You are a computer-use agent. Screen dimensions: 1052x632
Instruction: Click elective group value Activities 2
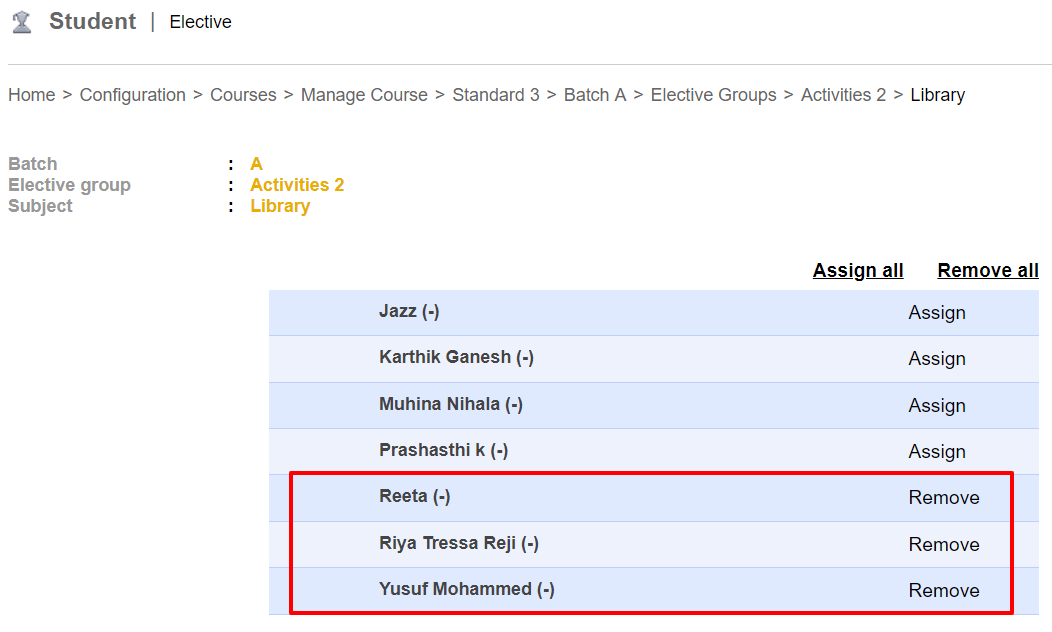297,185
